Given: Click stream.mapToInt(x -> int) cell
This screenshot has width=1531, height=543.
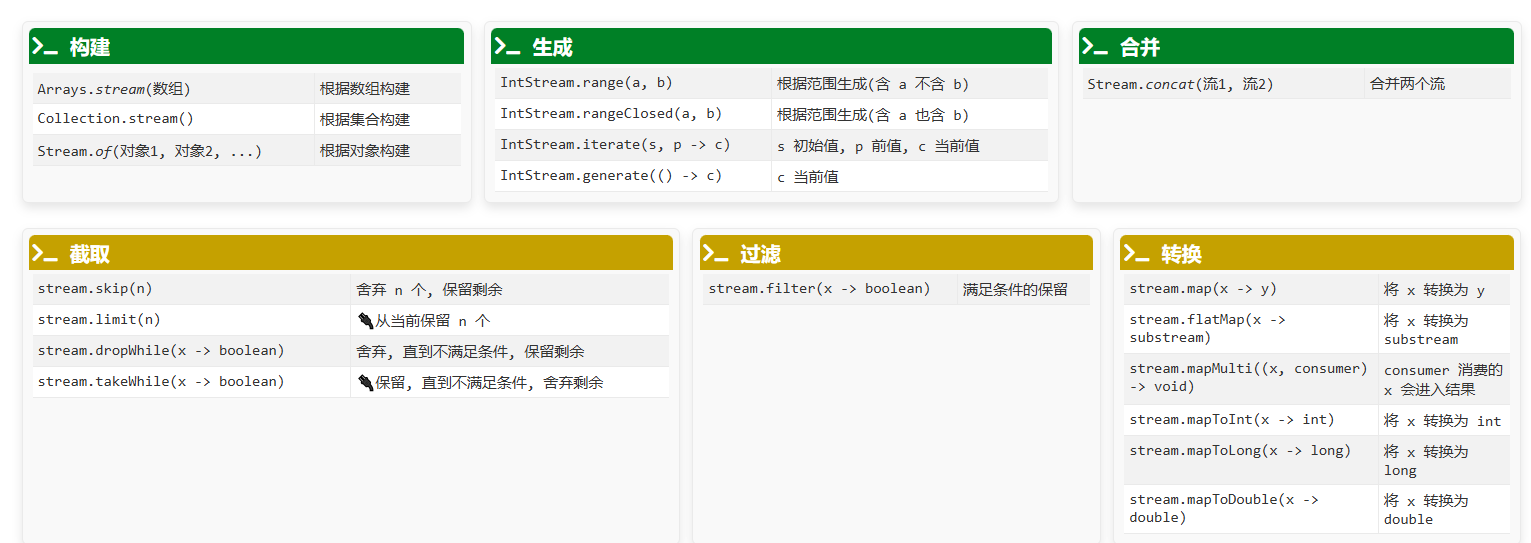Looking at the screenshot, I should (1251, 420).
